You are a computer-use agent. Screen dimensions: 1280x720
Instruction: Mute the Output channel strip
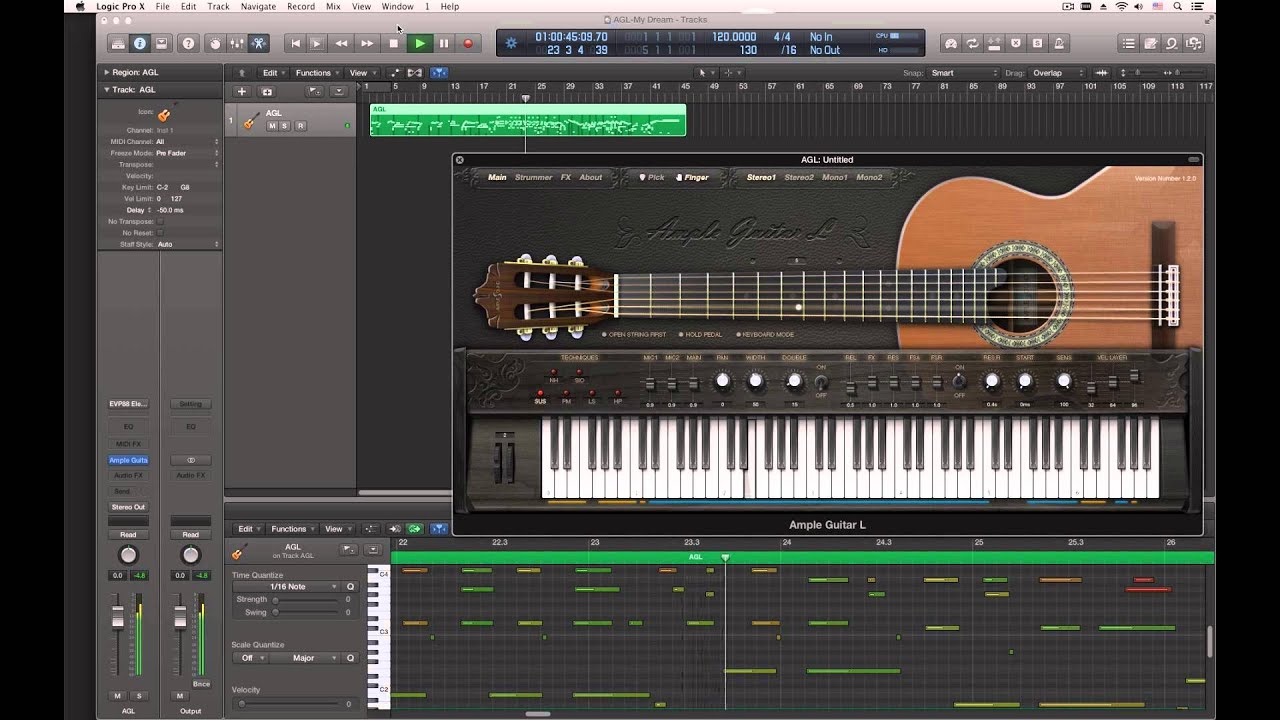click(180, 696)
